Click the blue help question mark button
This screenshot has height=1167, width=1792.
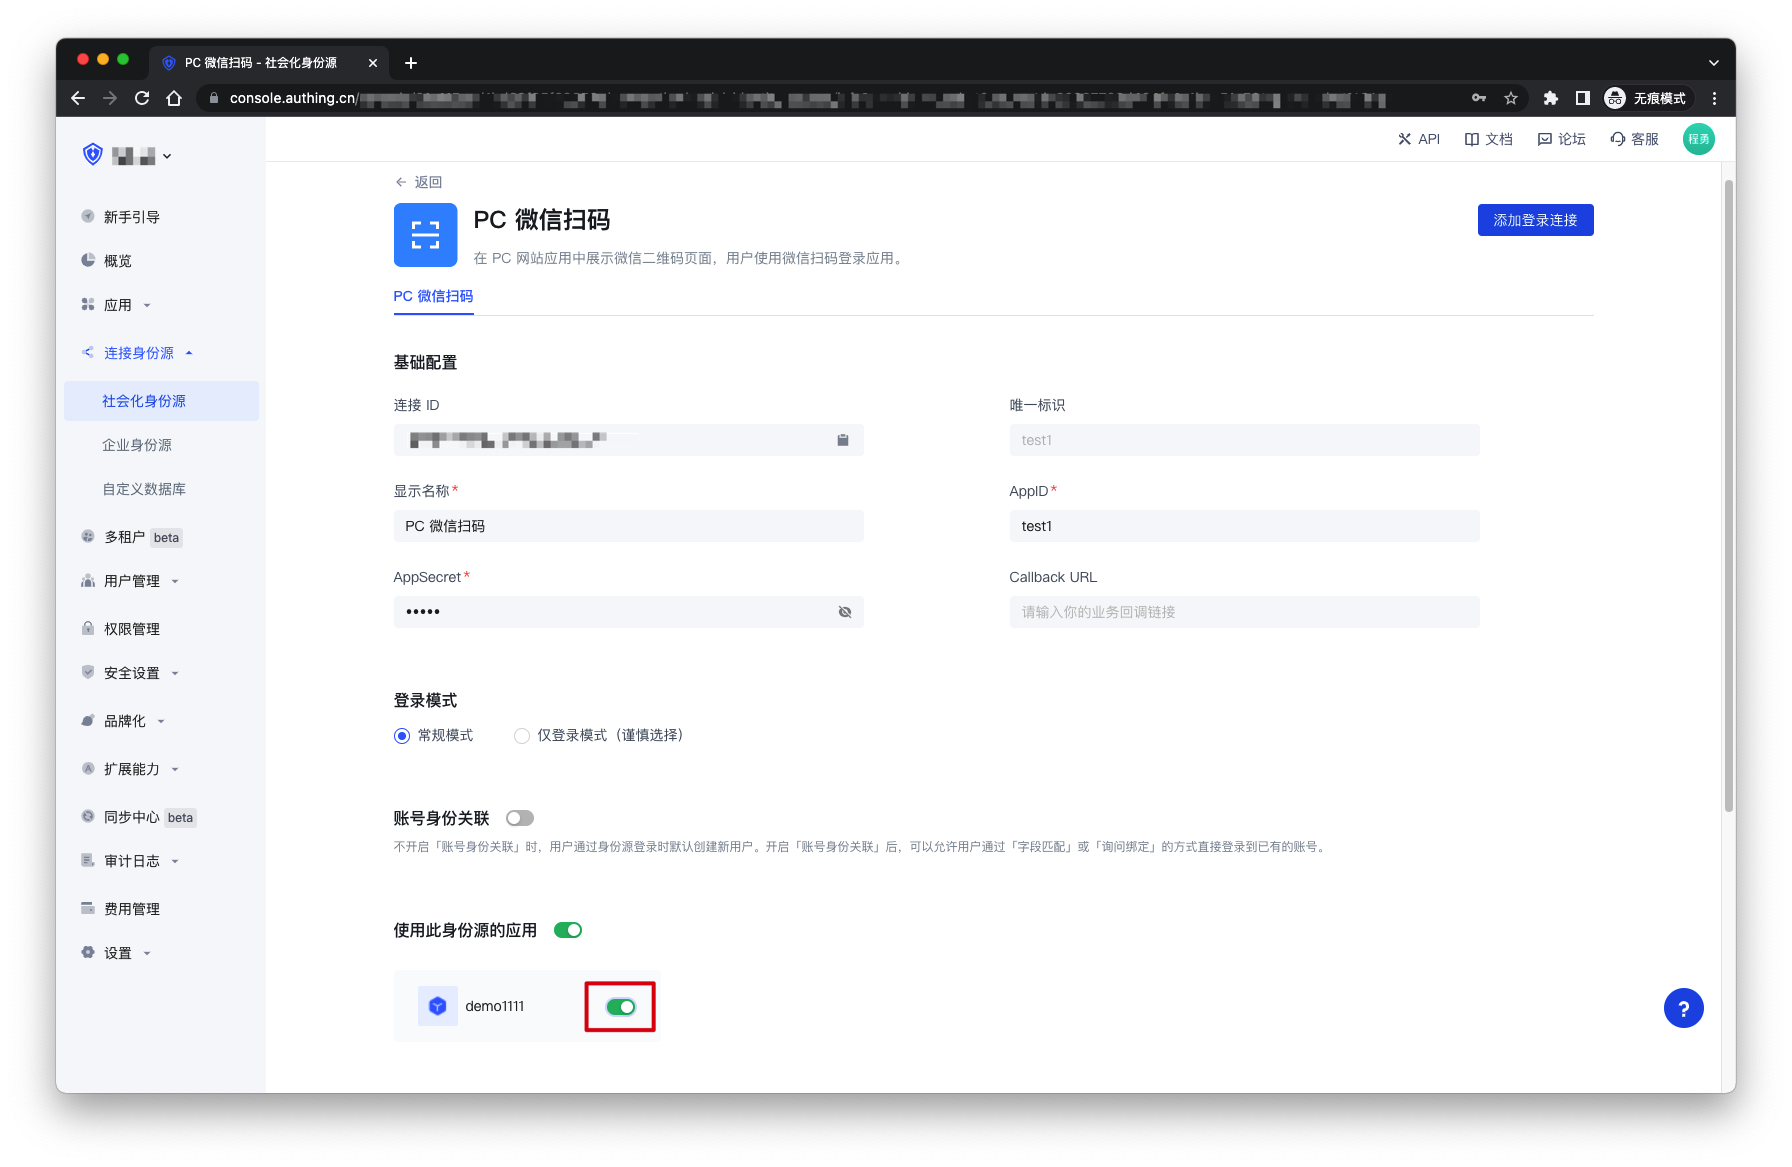(x=1683, y=1008)
